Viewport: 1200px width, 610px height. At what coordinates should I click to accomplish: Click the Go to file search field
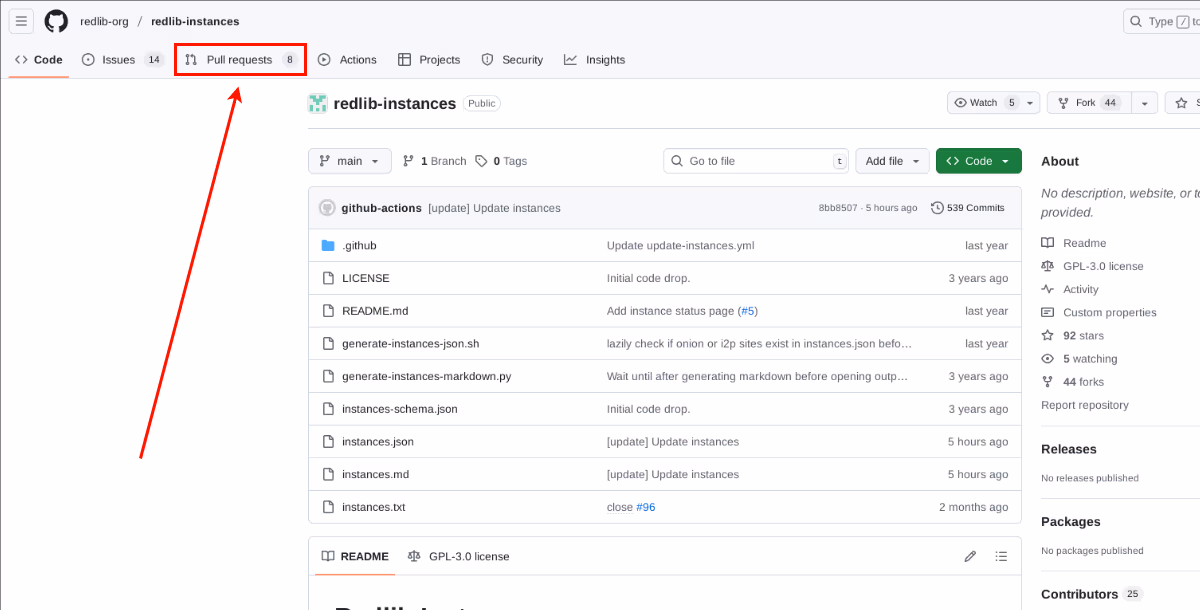(x=755, y=161)
